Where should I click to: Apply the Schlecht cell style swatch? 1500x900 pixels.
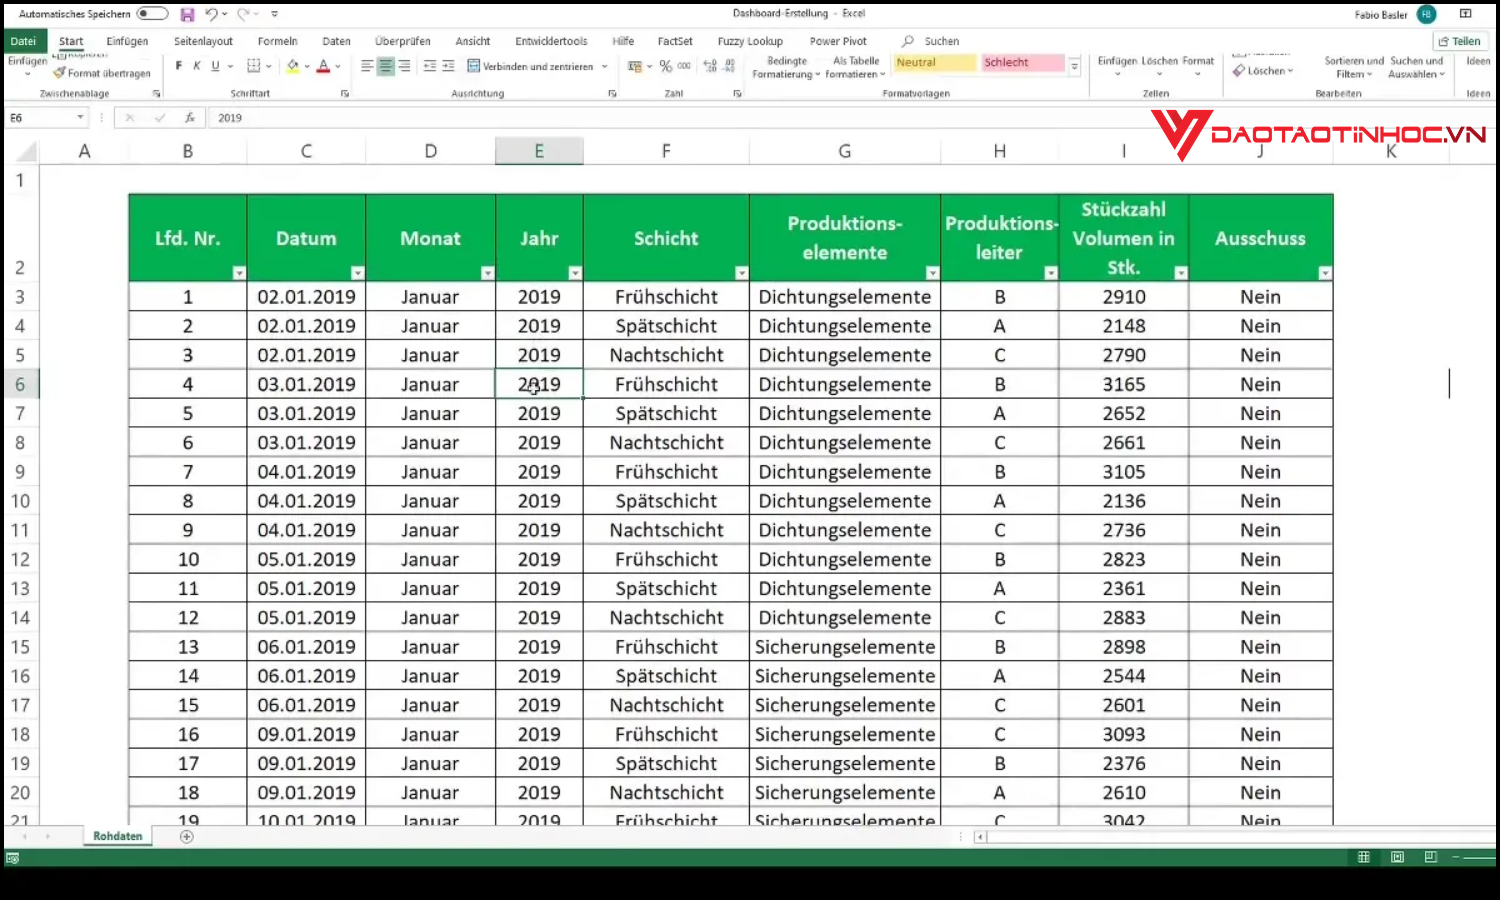[1022, 62]
